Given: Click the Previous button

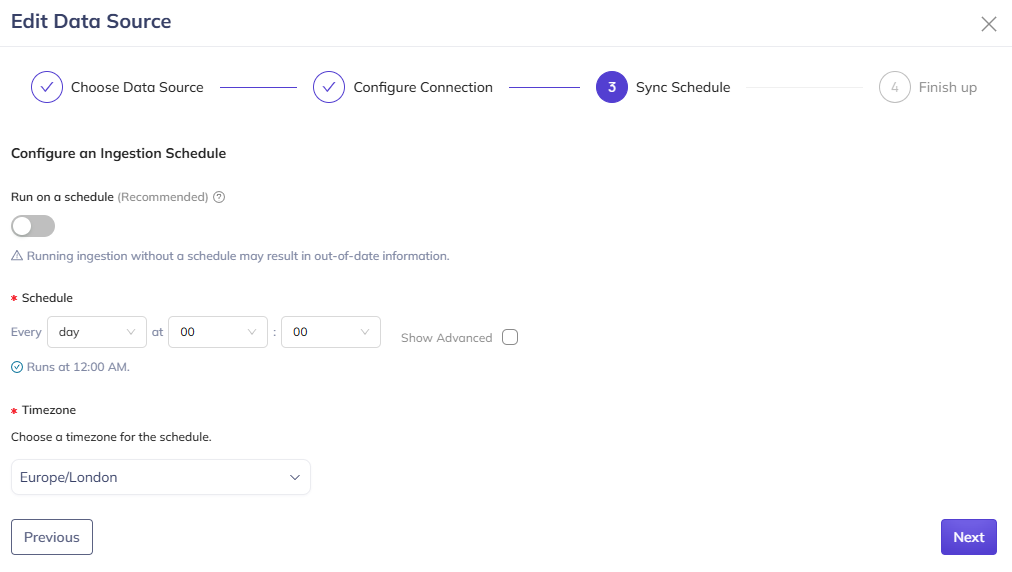Looking at the screenshot, I should pyautogui.click(x=52, y=537).
